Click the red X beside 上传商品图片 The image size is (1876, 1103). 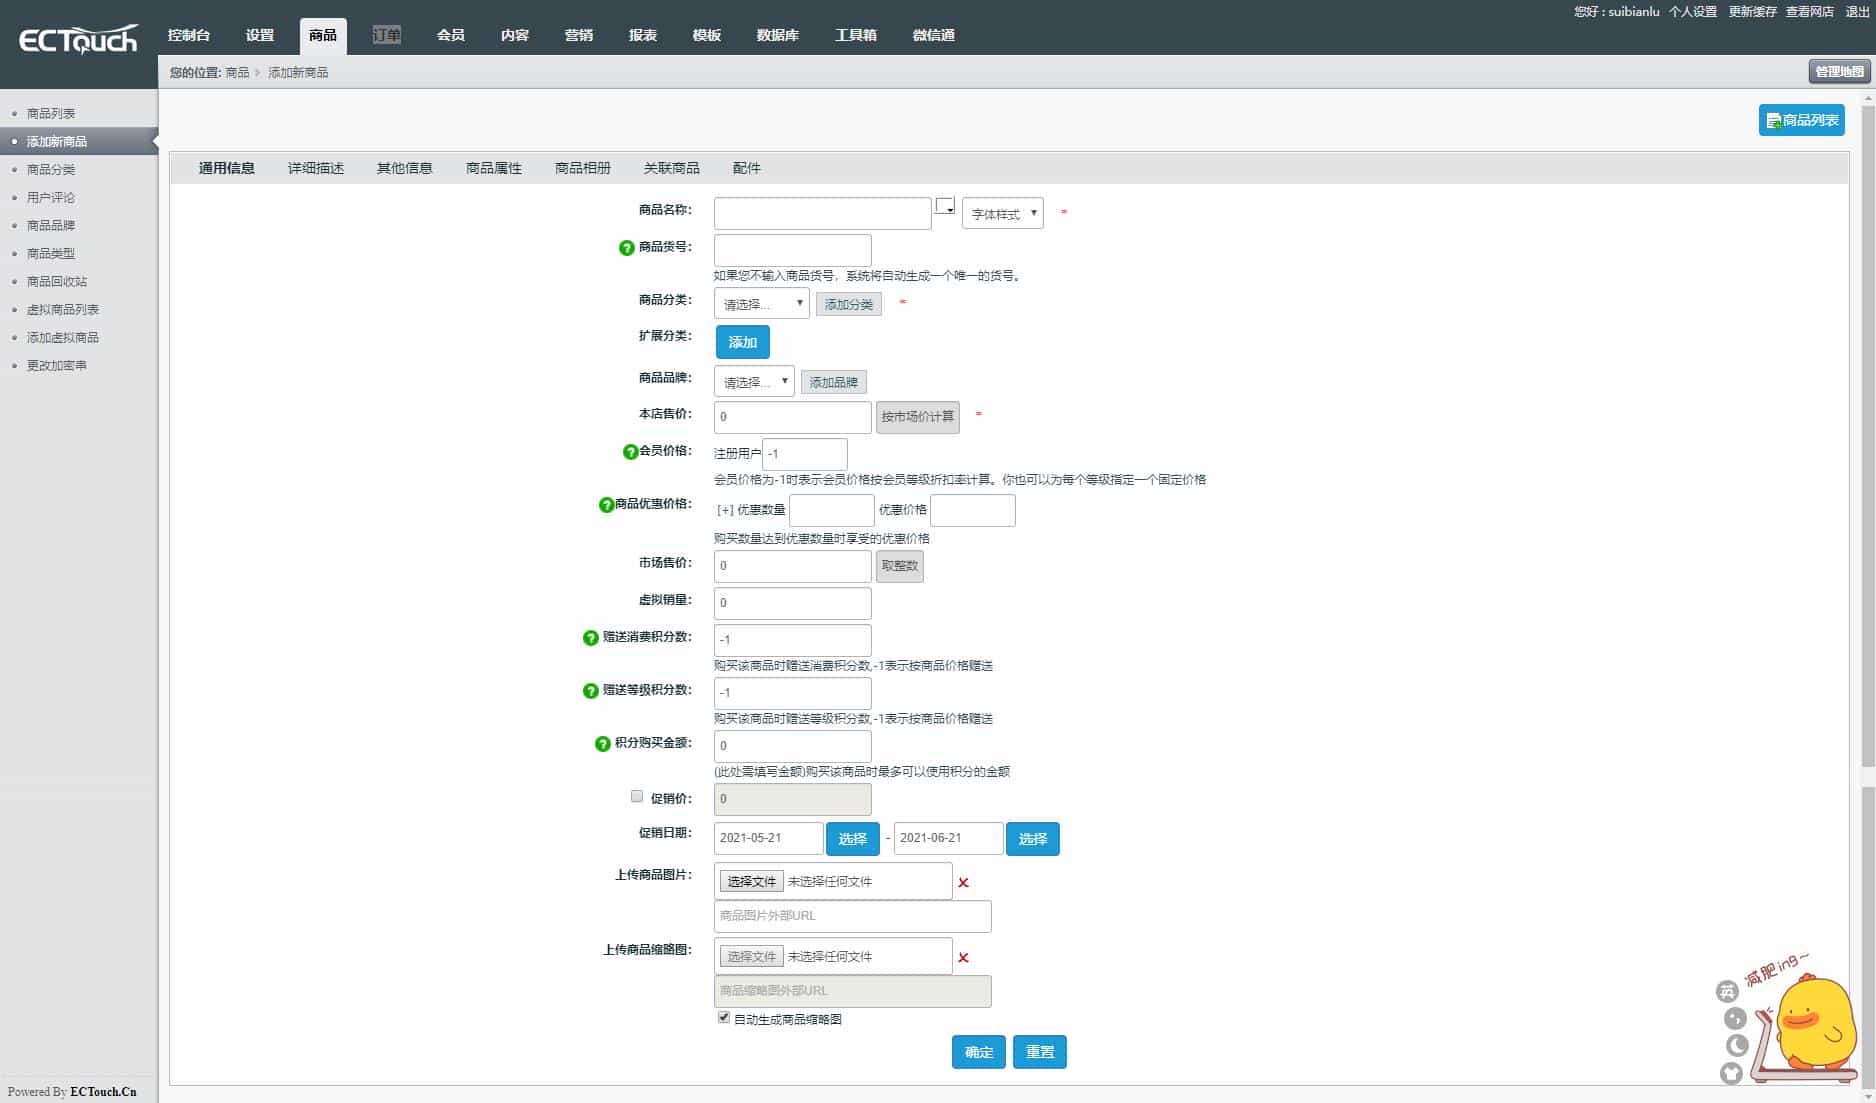click(x=963, y=883)
